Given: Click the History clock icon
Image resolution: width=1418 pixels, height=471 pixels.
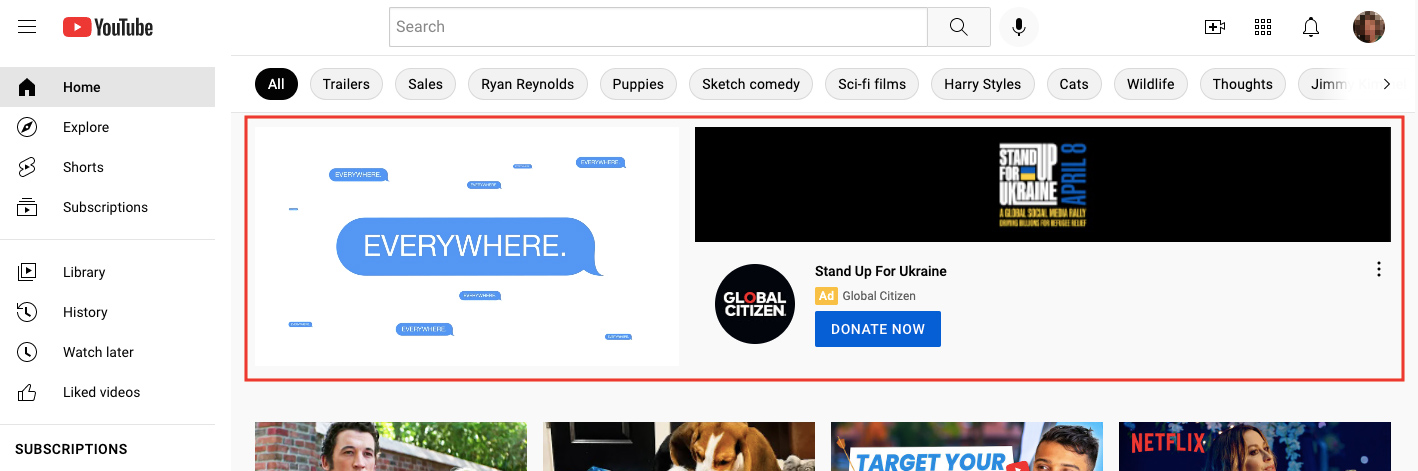Looking at the screenshot, I should [27, 312].
